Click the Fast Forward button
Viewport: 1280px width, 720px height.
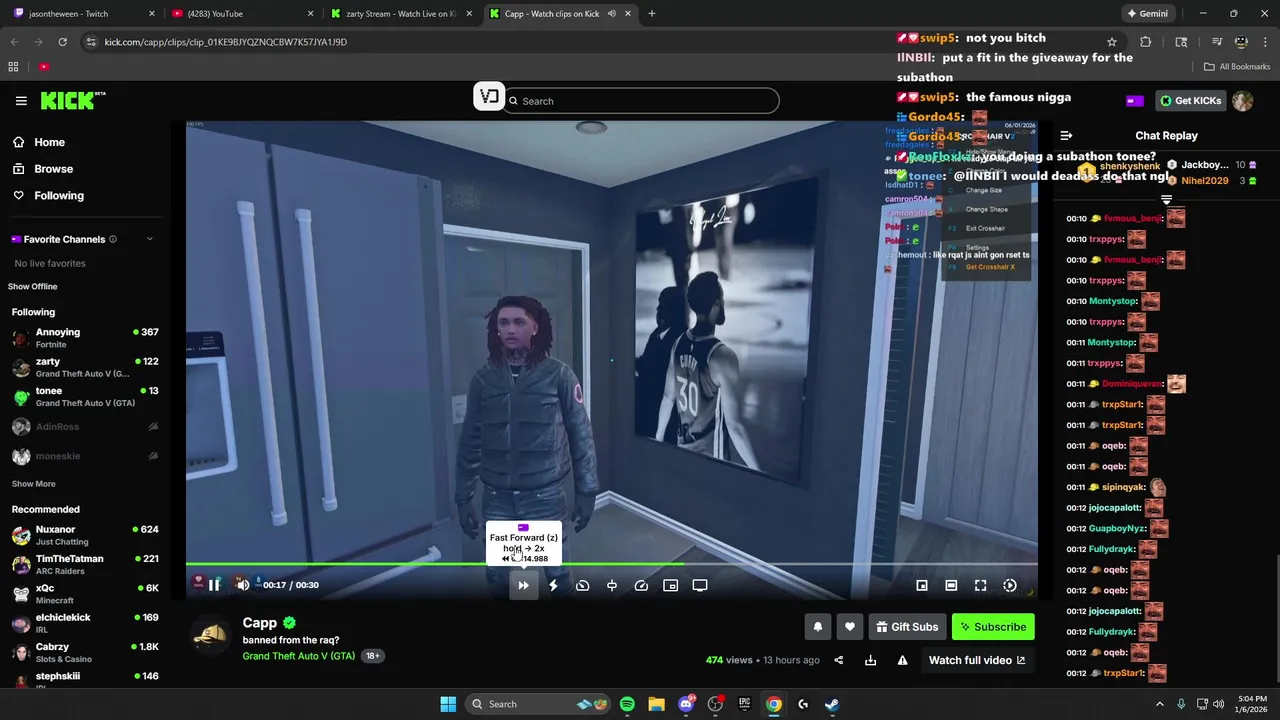[x=523, y=585]
